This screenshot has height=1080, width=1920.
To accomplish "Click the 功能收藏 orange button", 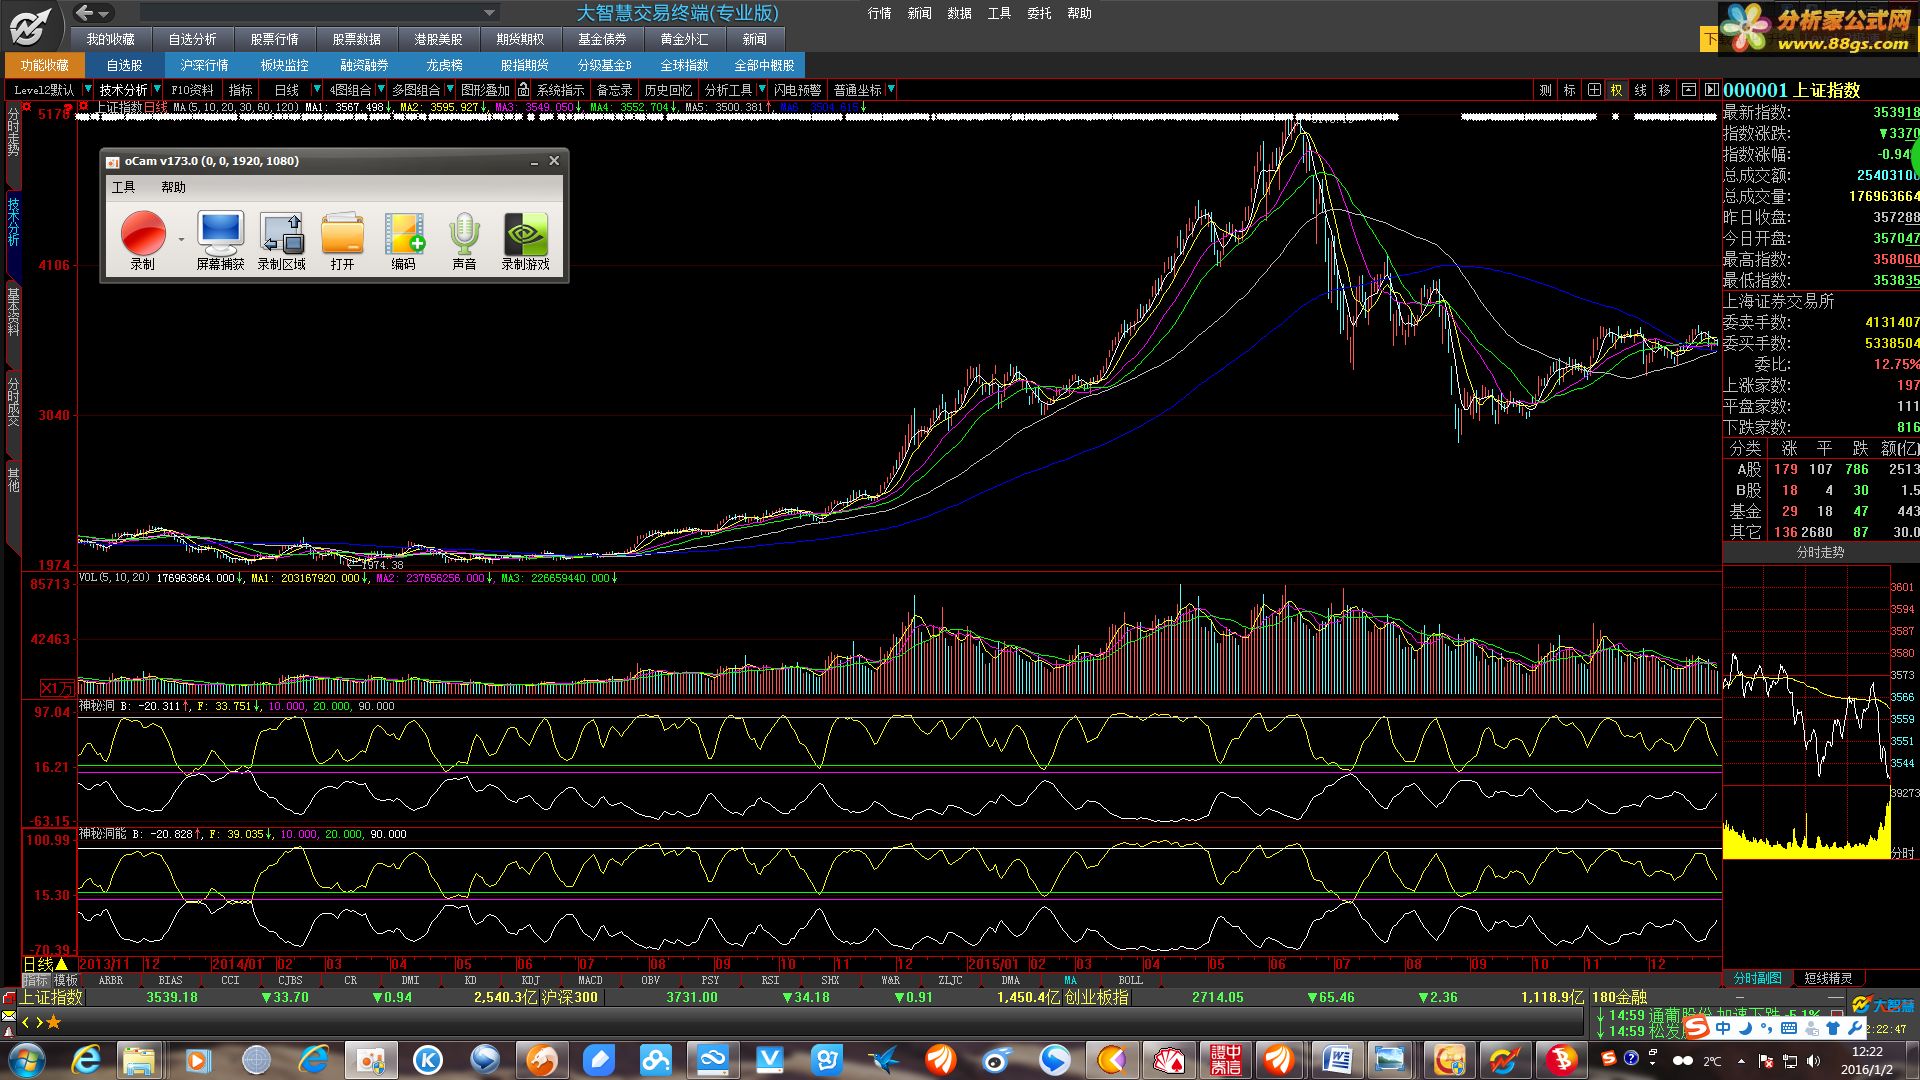I will click(x=44, y=65).
